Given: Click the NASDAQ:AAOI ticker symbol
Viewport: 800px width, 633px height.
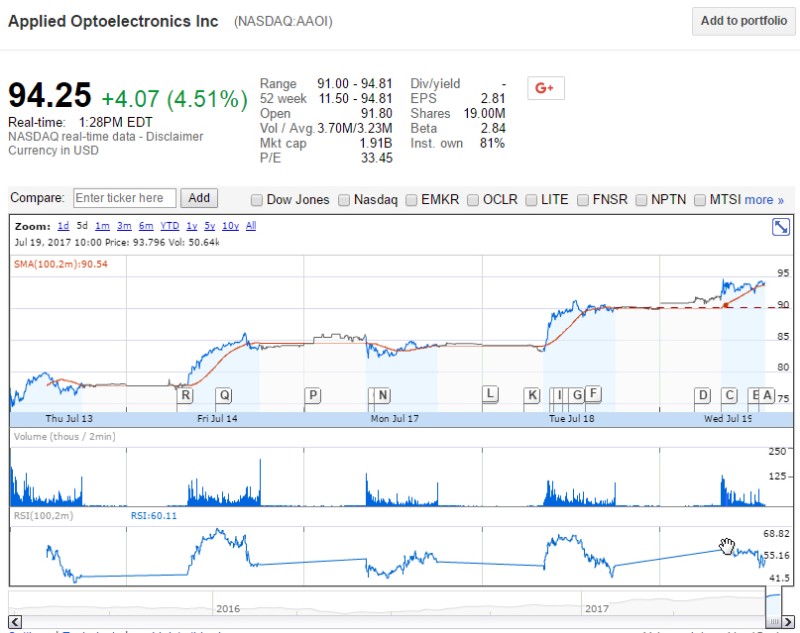Looking at the screenshot, I should (283, 21).
